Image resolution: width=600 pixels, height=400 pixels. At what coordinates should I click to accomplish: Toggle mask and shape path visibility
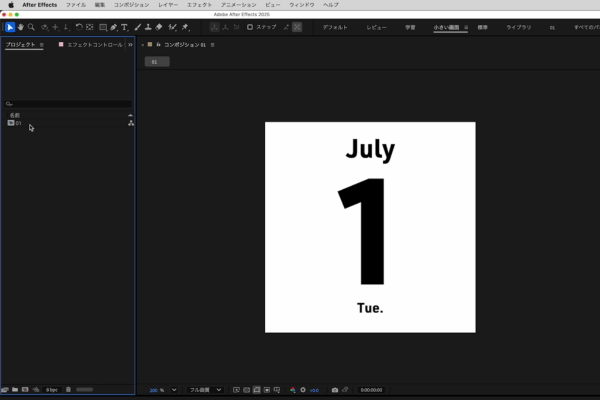click(257, 390)
